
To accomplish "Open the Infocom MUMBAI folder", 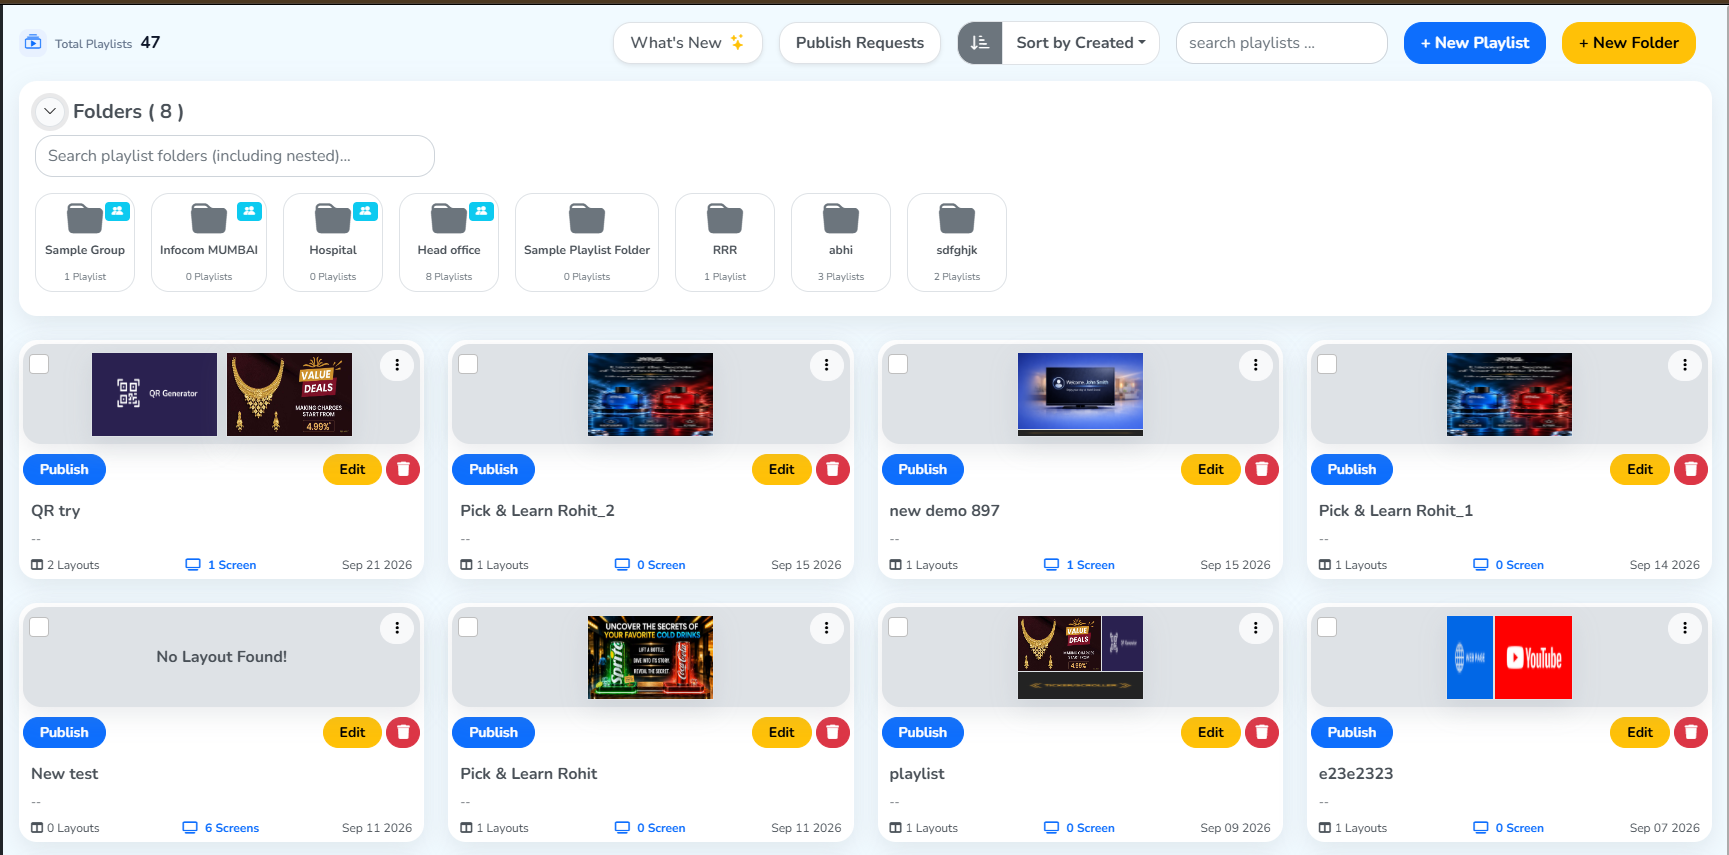I will tap(209, 243).
